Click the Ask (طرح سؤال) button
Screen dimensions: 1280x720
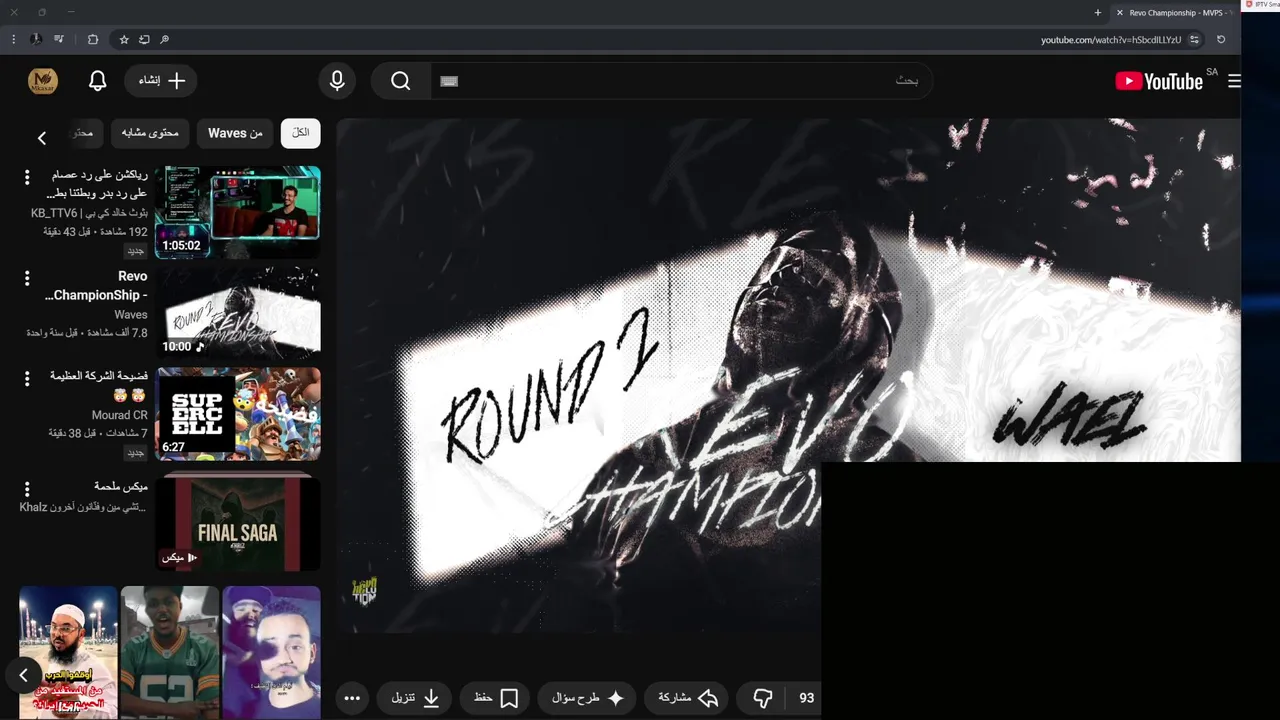tap(588, 698)
